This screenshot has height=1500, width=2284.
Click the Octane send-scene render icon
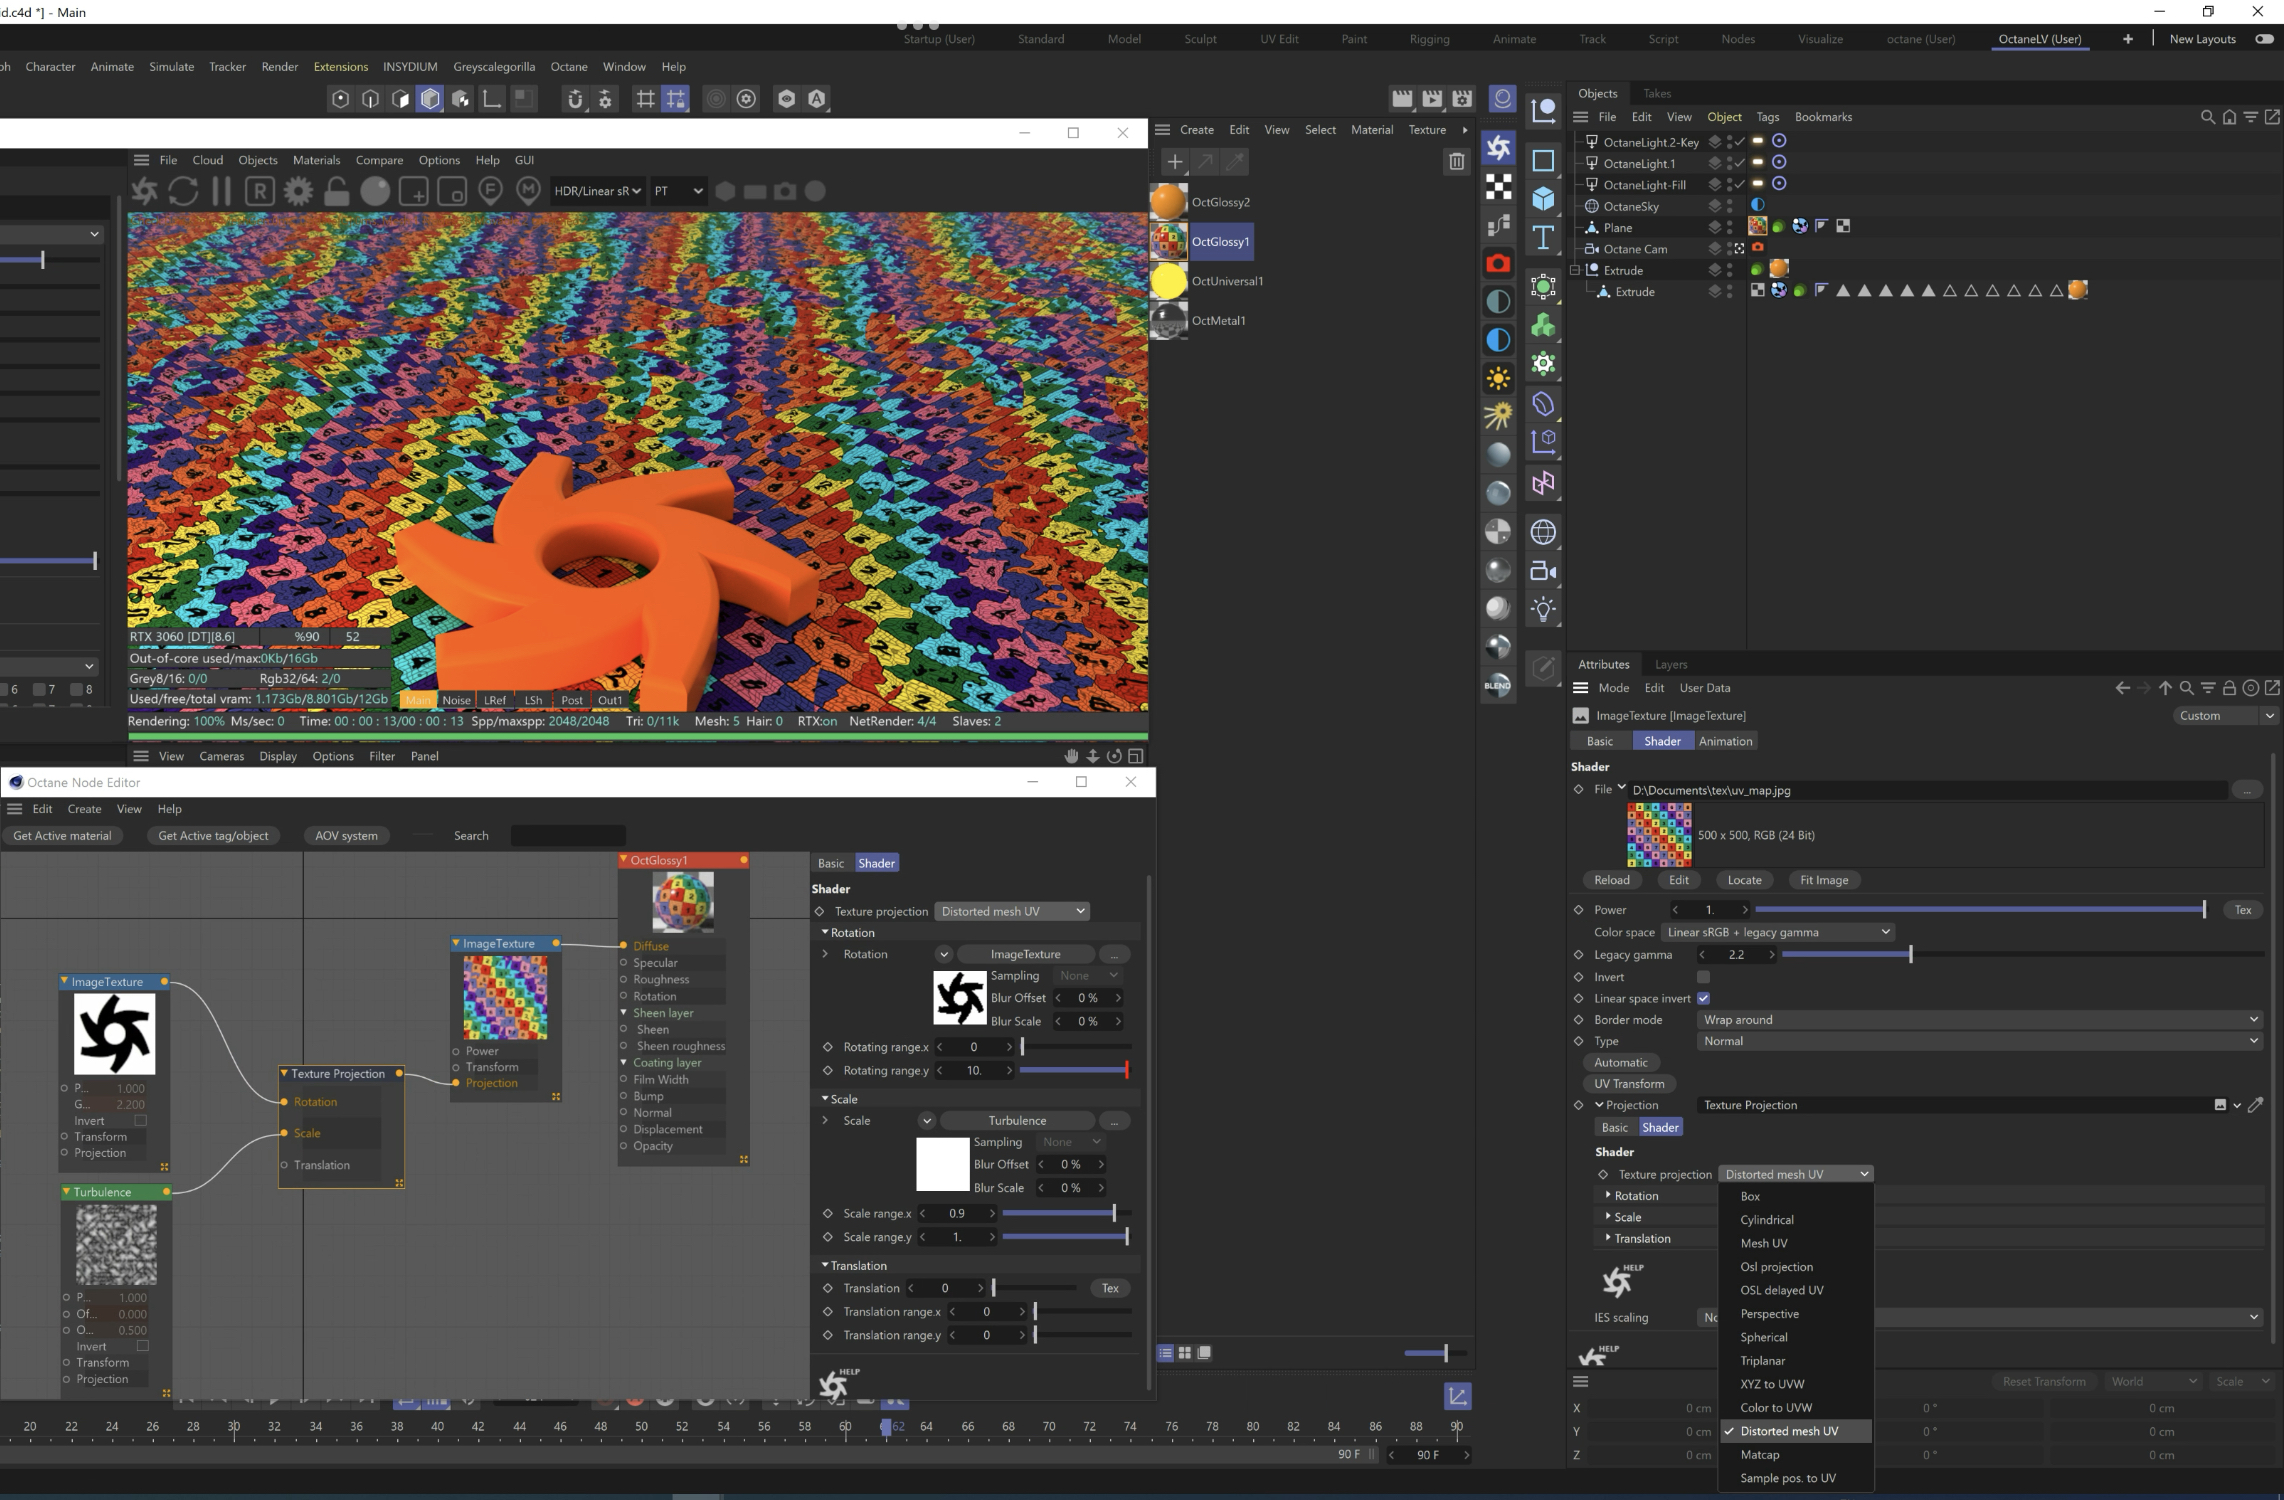144,190
